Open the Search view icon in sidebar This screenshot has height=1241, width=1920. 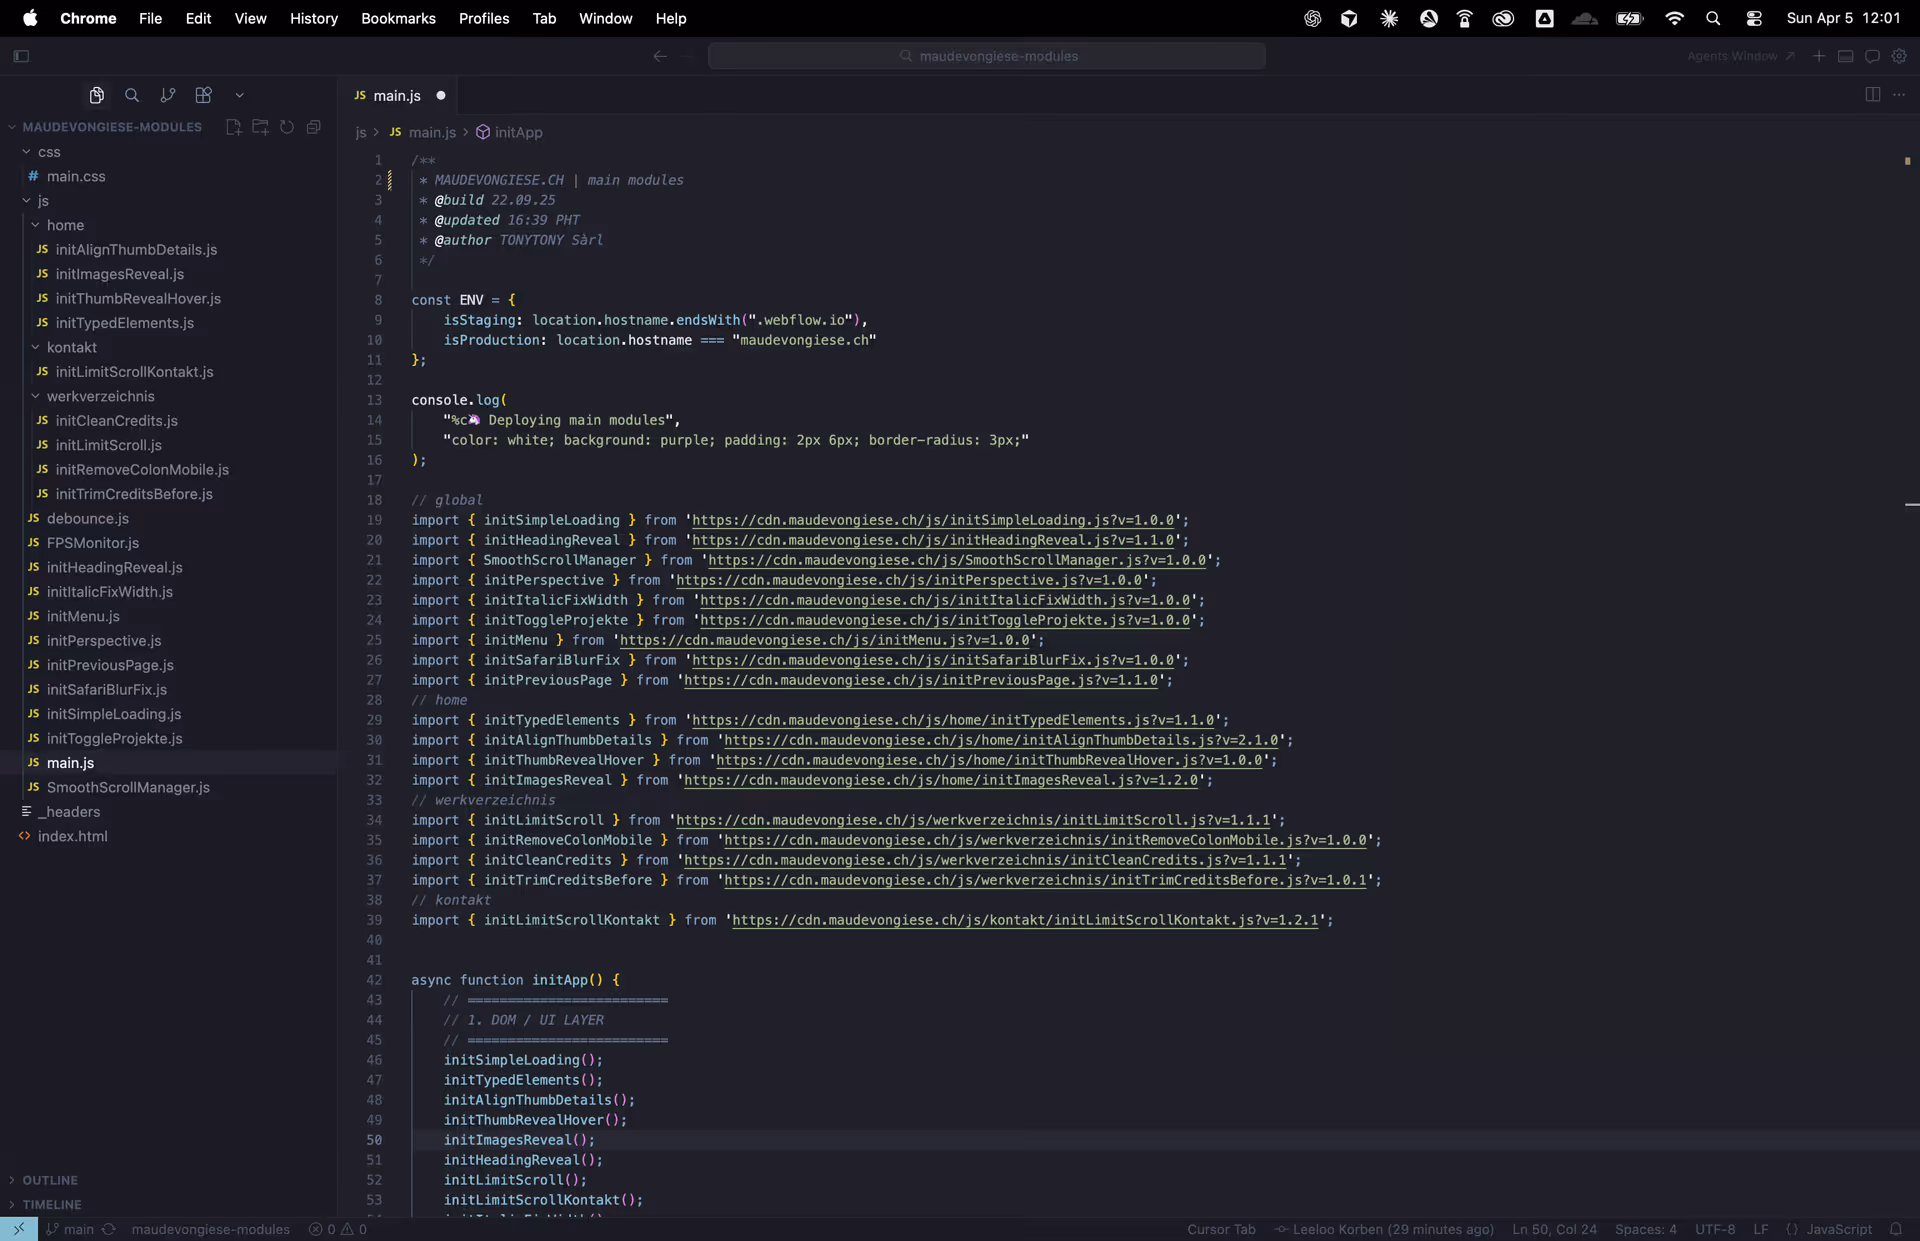pos(132,95)
